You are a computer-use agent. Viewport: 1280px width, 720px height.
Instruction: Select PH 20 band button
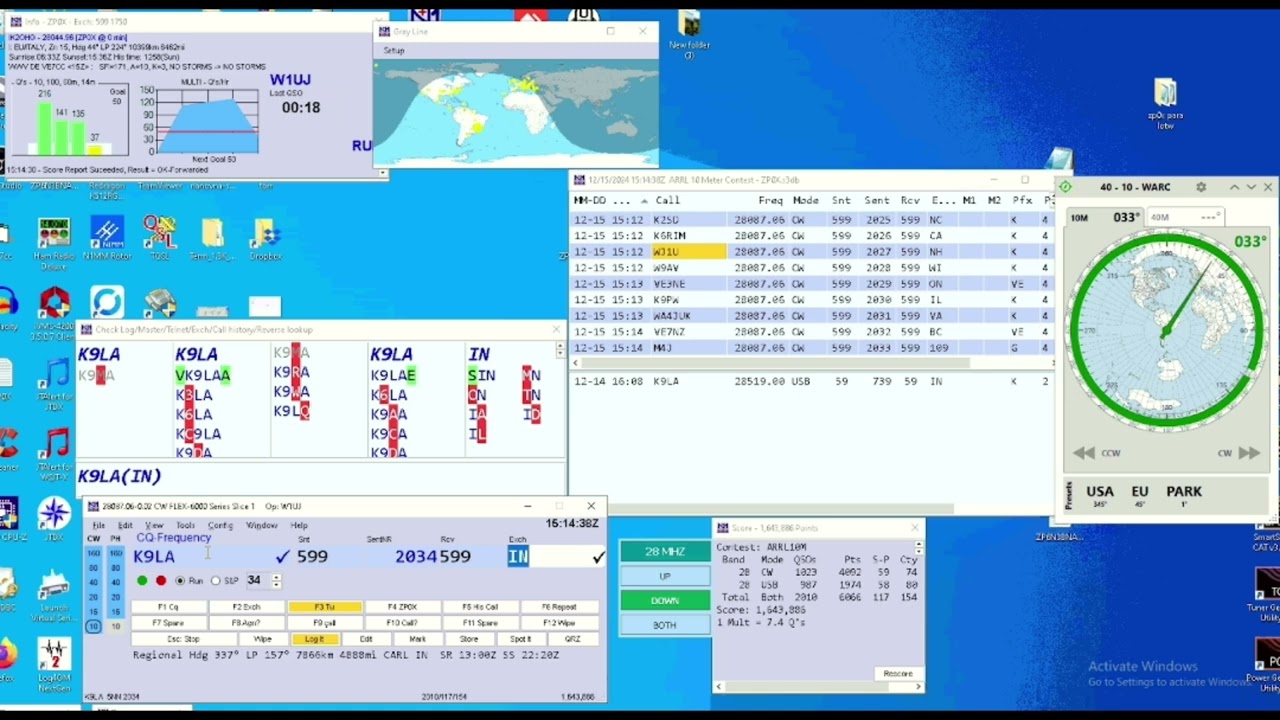tap(116, 597)
